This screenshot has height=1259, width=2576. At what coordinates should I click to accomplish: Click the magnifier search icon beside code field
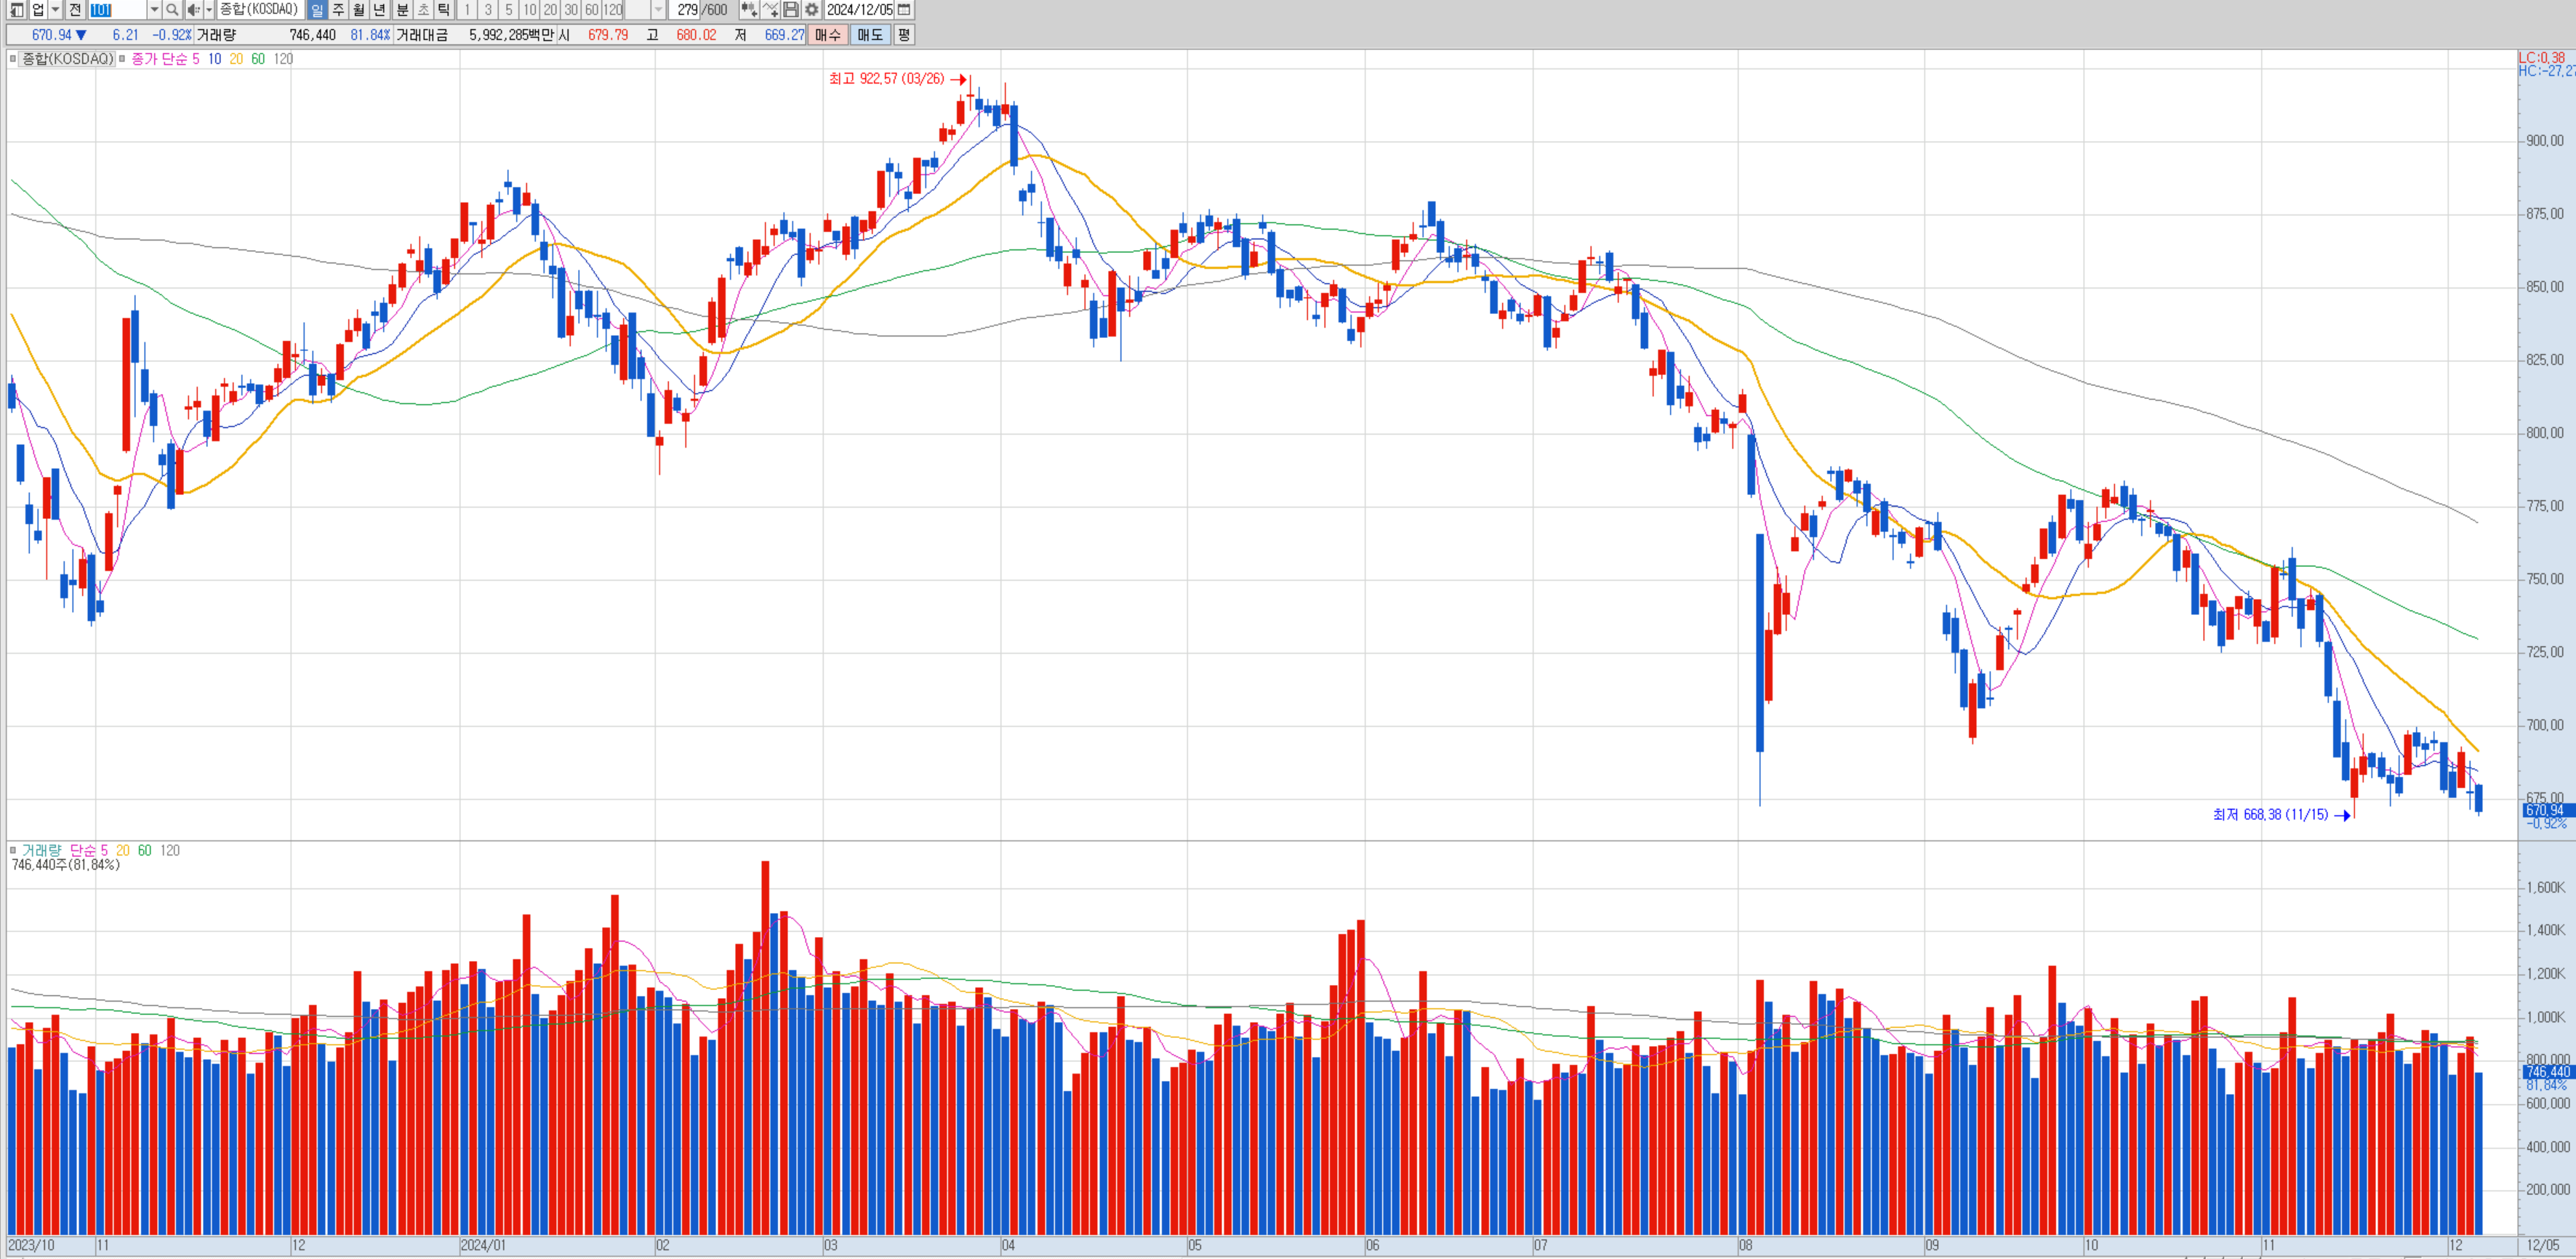click(x=172, y=10)
